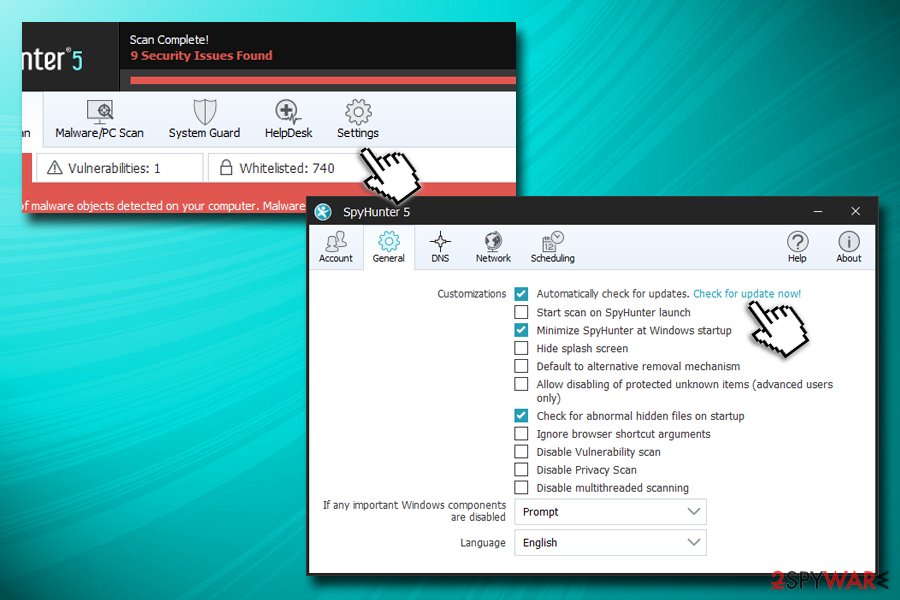Enable Ignore browser shortcut arguments
The width and height of the screenshot is (900, 600).
coord(521,433)
